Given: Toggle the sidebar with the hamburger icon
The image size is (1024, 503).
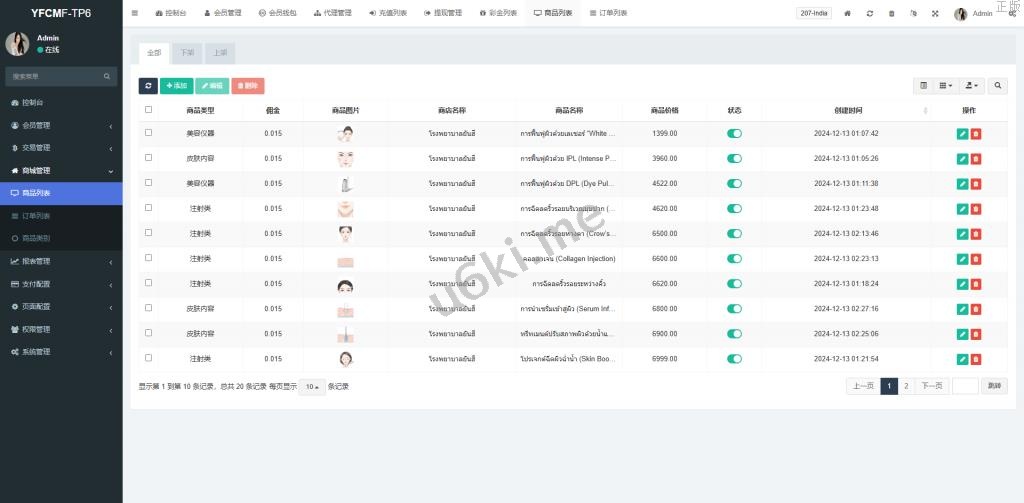Looking at the screenshot, I should 135,14.
